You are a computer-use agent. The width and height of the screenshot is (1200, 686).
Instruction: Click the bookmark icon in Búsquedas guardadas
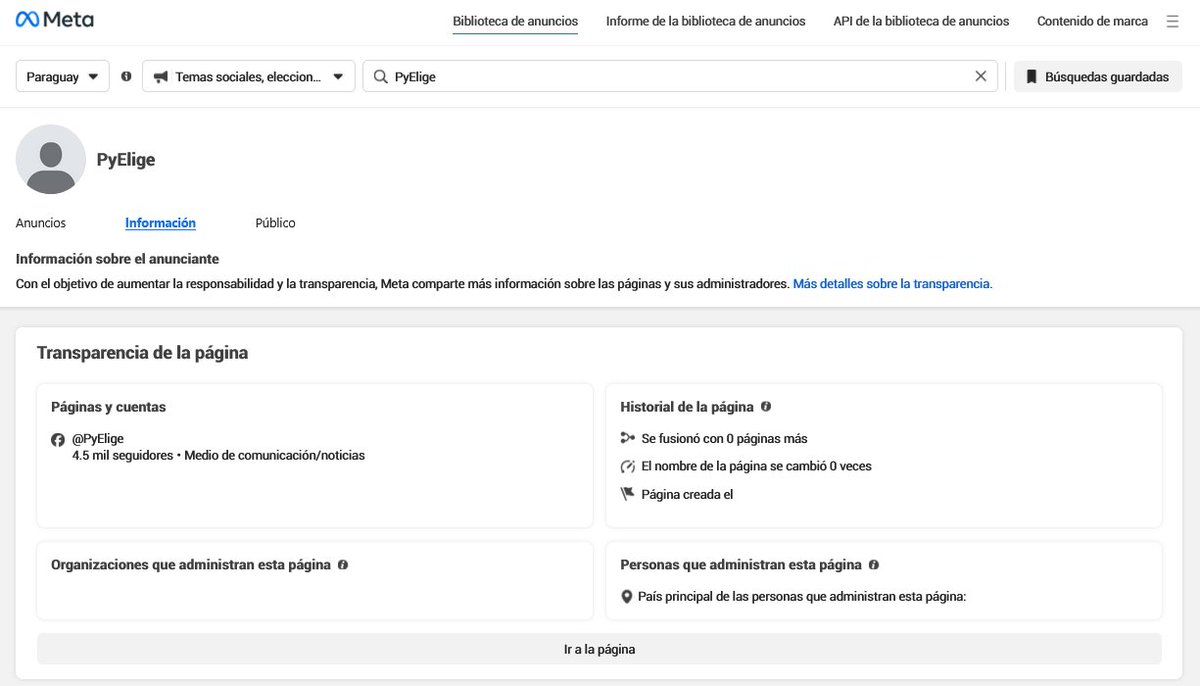1032,76
